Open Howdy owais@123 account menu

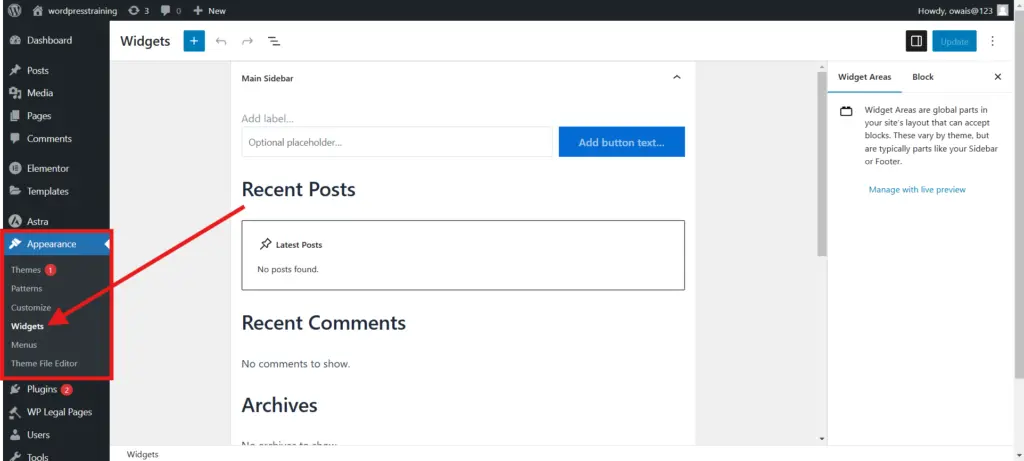pos(963,10)
